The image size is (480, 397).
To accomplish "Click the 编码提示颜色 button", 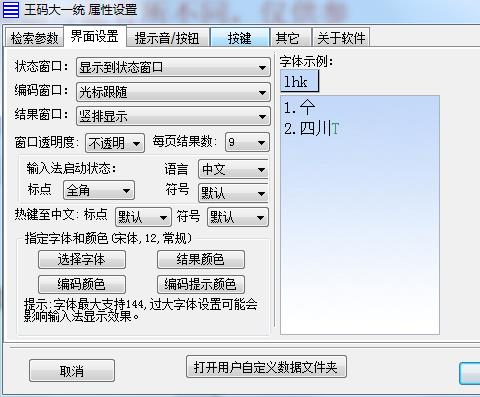I will 201,284.
